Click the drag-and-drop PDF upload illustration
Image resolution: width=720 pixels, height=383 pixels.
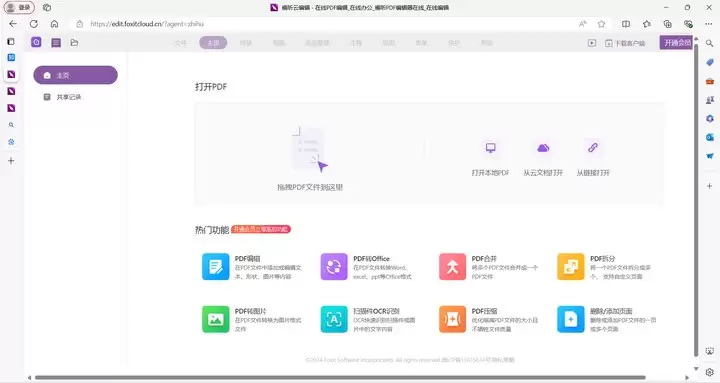tap(310, 149)
